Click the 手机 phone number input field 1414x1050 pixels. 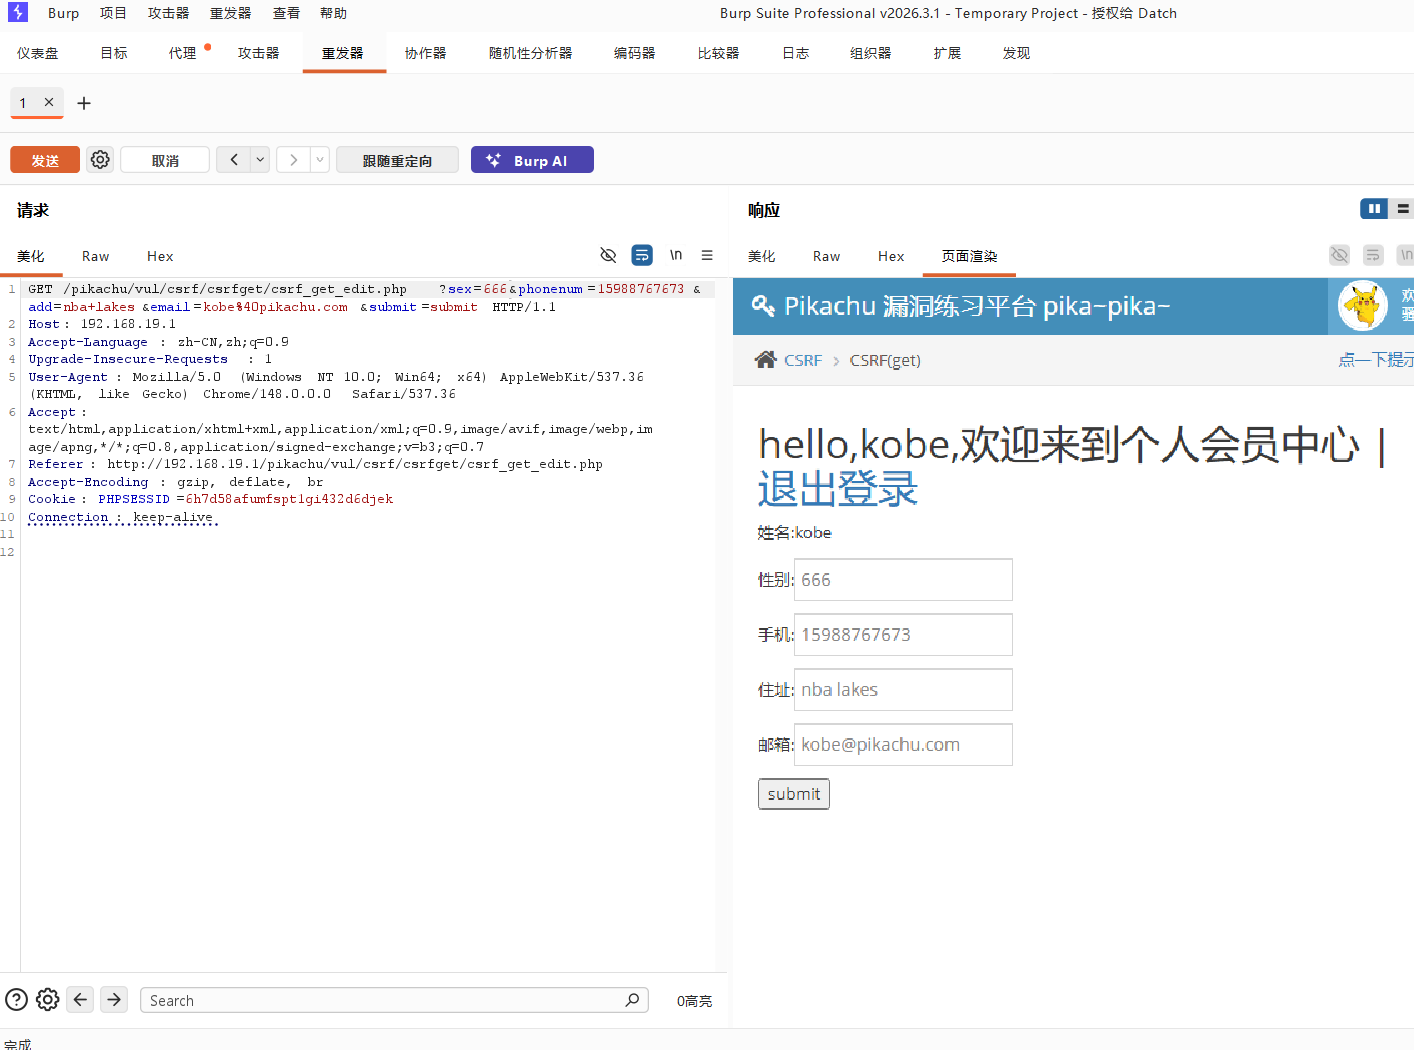tap(903, 635)
